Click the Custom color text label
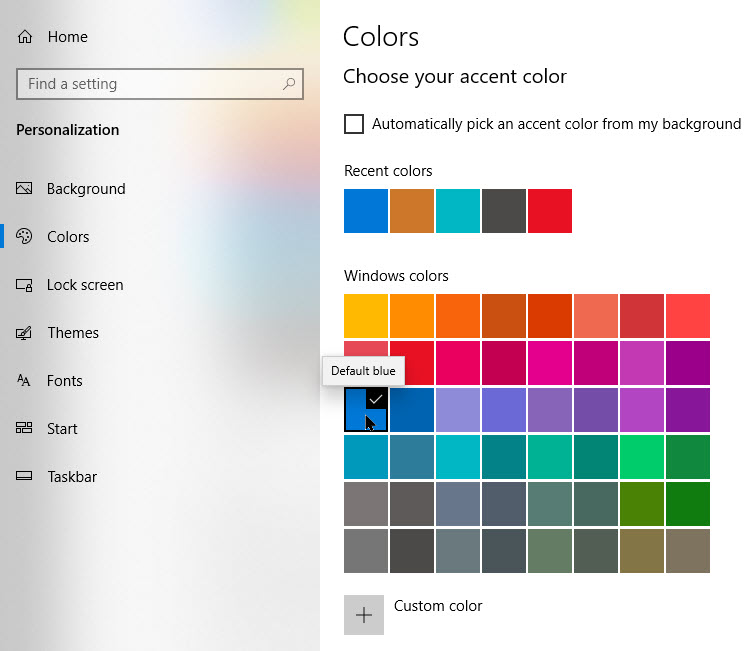Image resolution: width=756 pixels, height=651 pixels. (438, 606)
